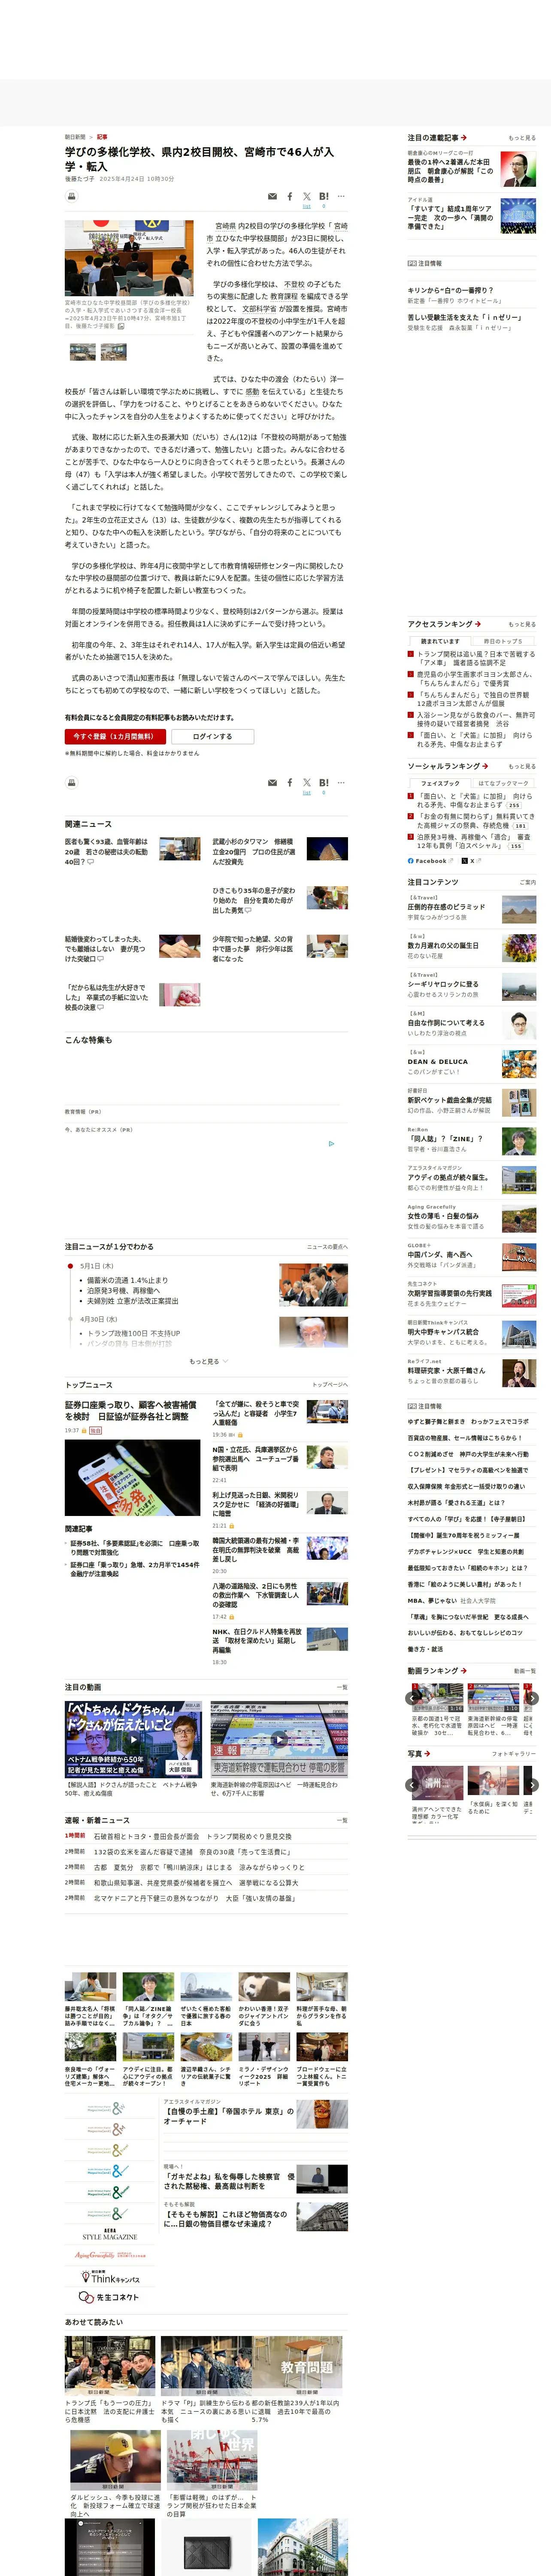Open 動画一覧 link

[x=524, y=1671]
